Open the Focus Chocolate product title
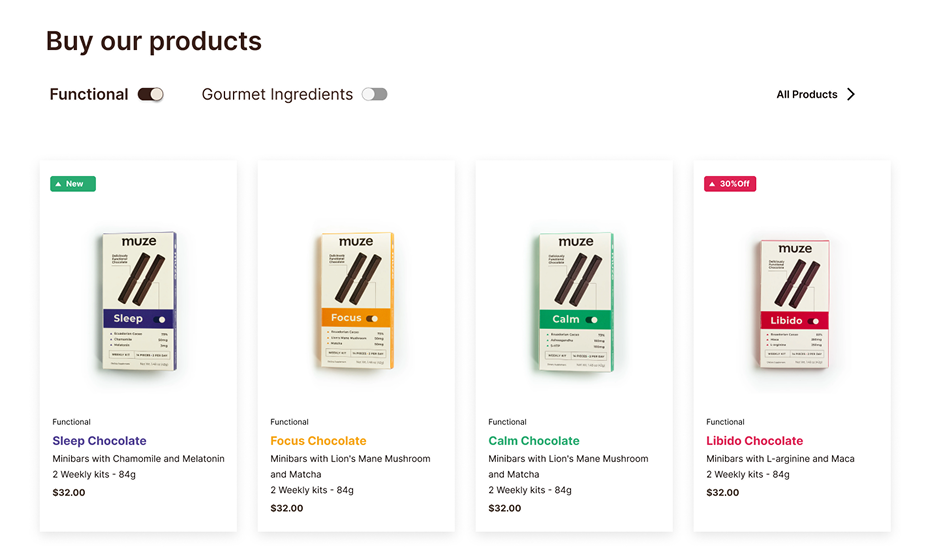Screen dimensions: 935x550 318,441
